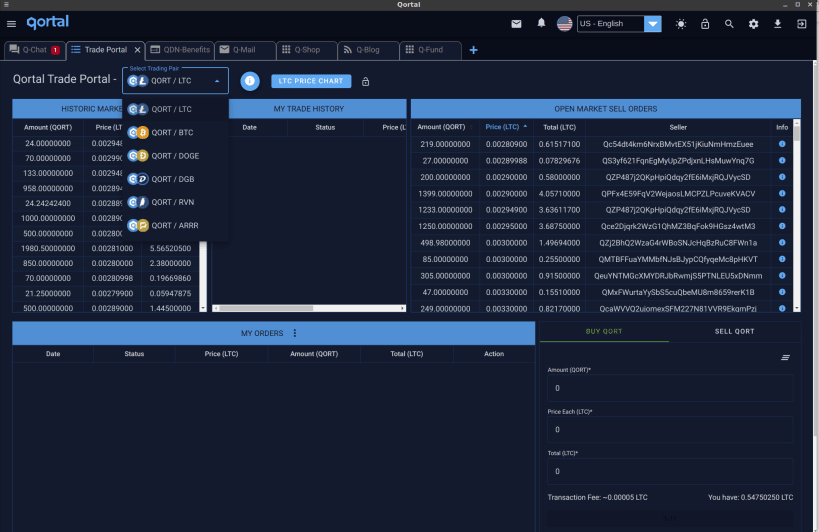The image size is (819, 532).
Task: Select QORT / DGB trading pair
Action: coord(176,179)
